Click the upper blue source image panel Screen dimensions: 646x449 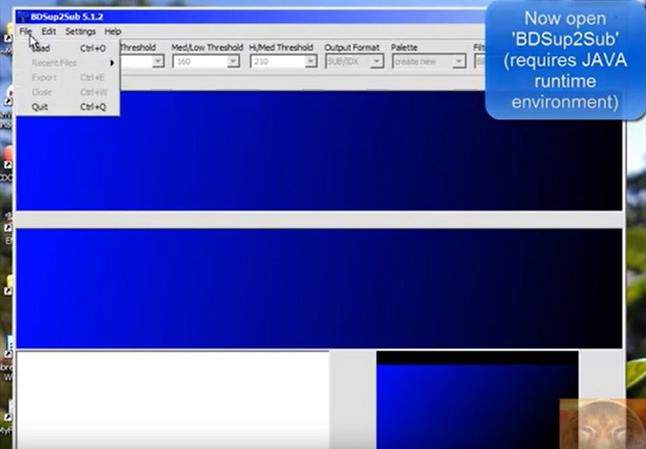pos(319,150)
